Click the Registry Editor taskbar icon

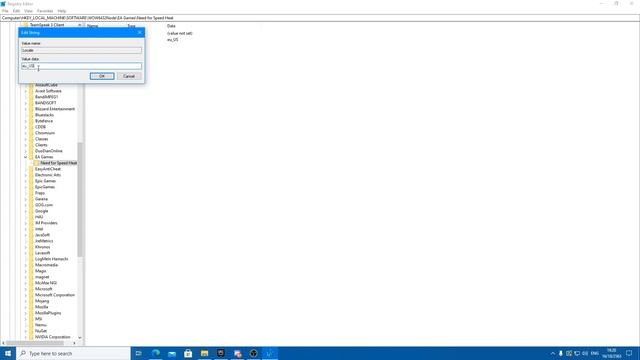(x=270, y=353)
